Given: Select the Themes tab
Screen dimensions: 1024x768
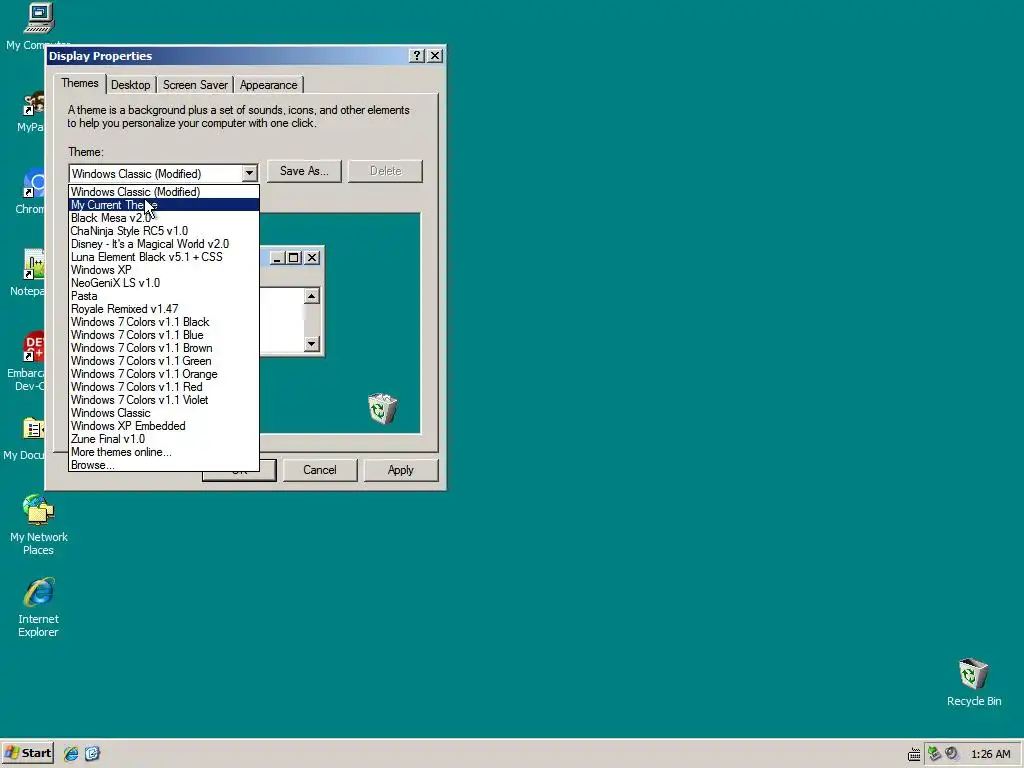Looking at the screenshot, I should [80, 84].
